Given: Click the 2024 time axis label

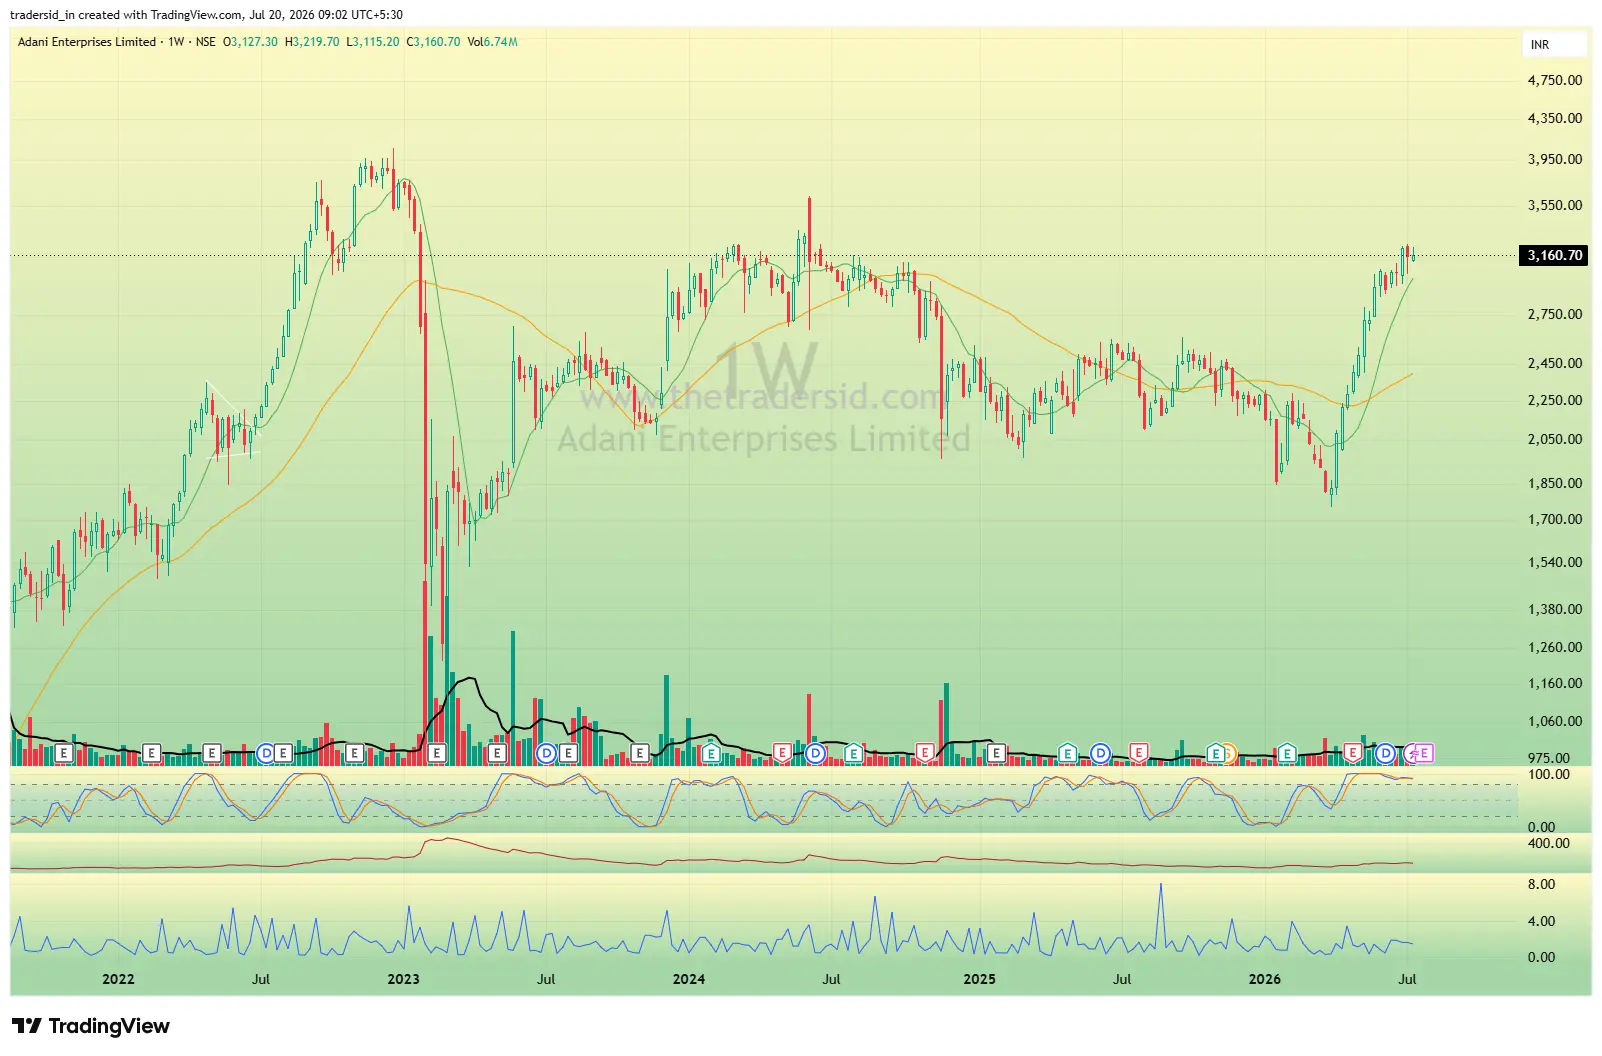Looking at the screenshot, I should coord(689,979).
